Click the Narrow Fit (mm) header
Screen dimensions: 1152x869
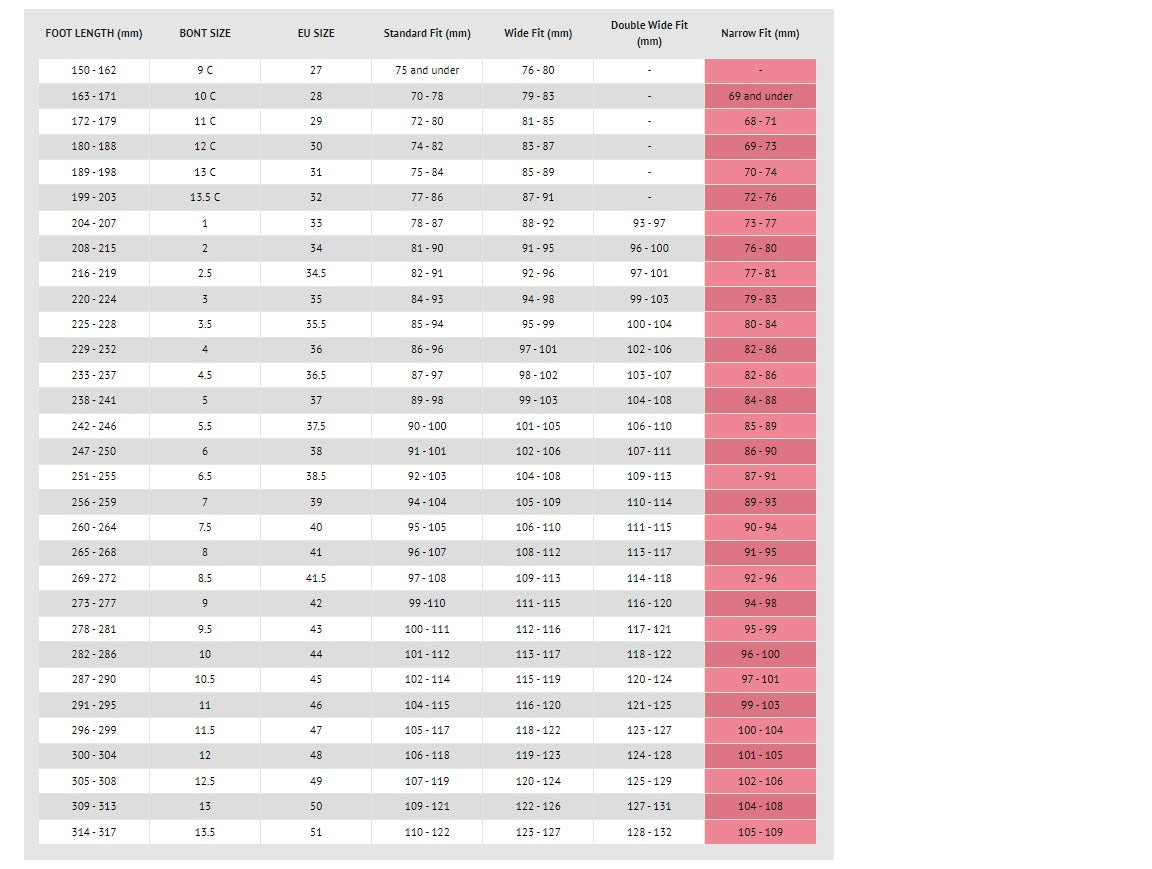[760, 33]
